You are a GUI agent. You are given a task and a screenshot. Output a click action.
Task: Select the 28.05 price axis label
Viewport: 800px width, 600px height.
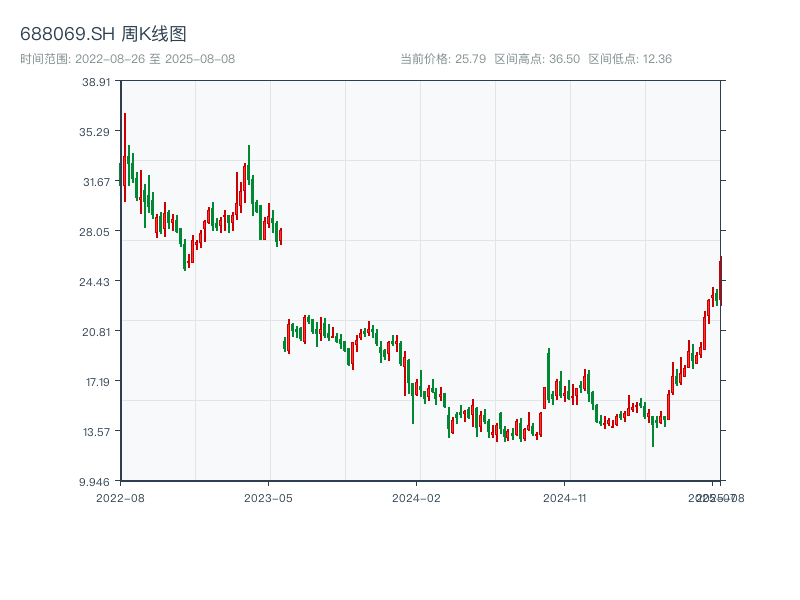pos(97,232)
